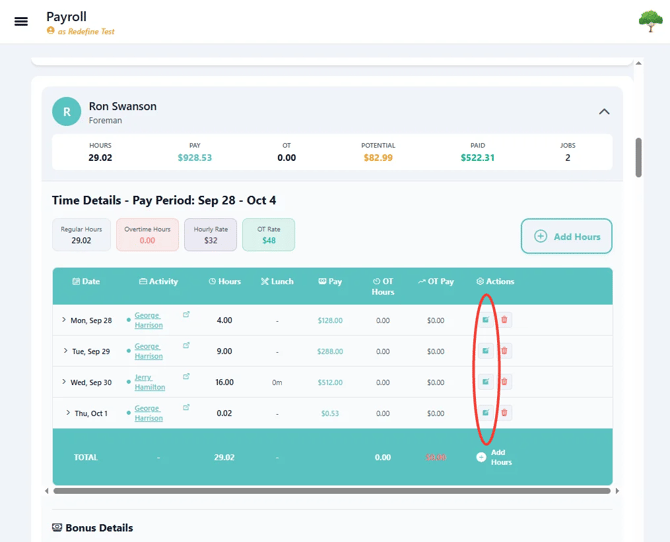
Task: Click the PAY $928.53 summary value
Action: [x=195, y=158]
